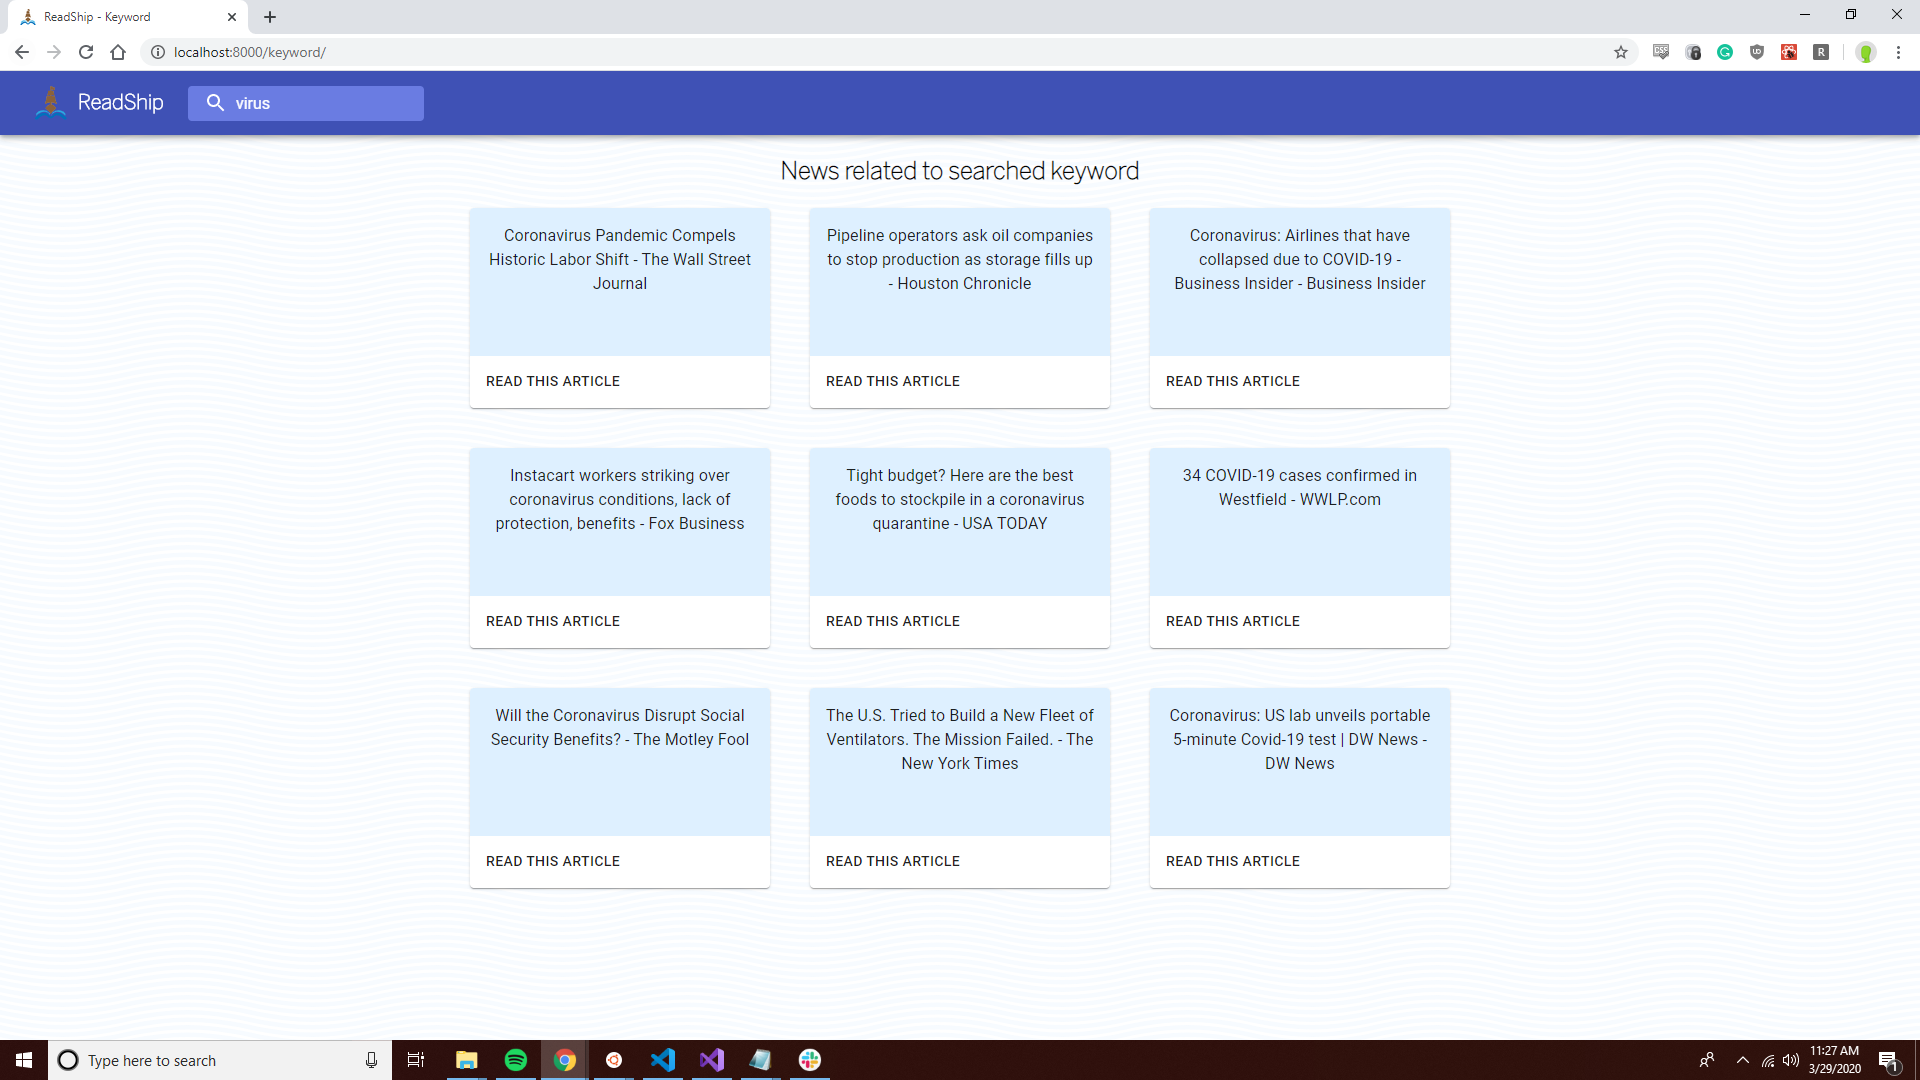Viewport: 1920px width, 1080px height.
Task: Read the Houston Chronicle pipeline article
Action: click(893, 381)
